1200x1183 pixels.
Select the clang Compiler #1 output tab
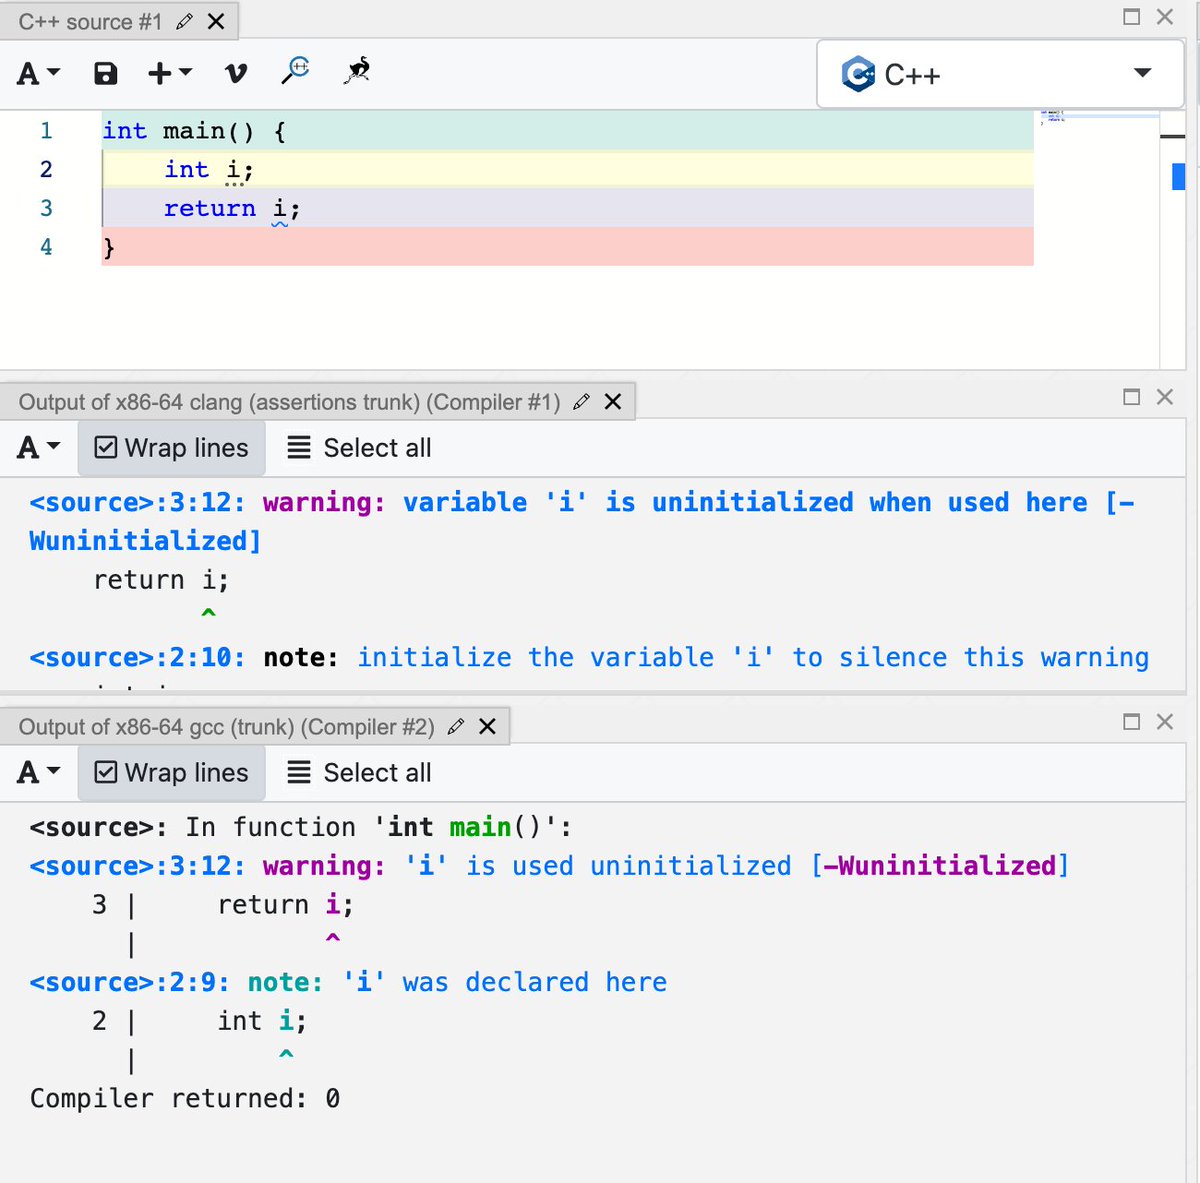coord(290,402)
